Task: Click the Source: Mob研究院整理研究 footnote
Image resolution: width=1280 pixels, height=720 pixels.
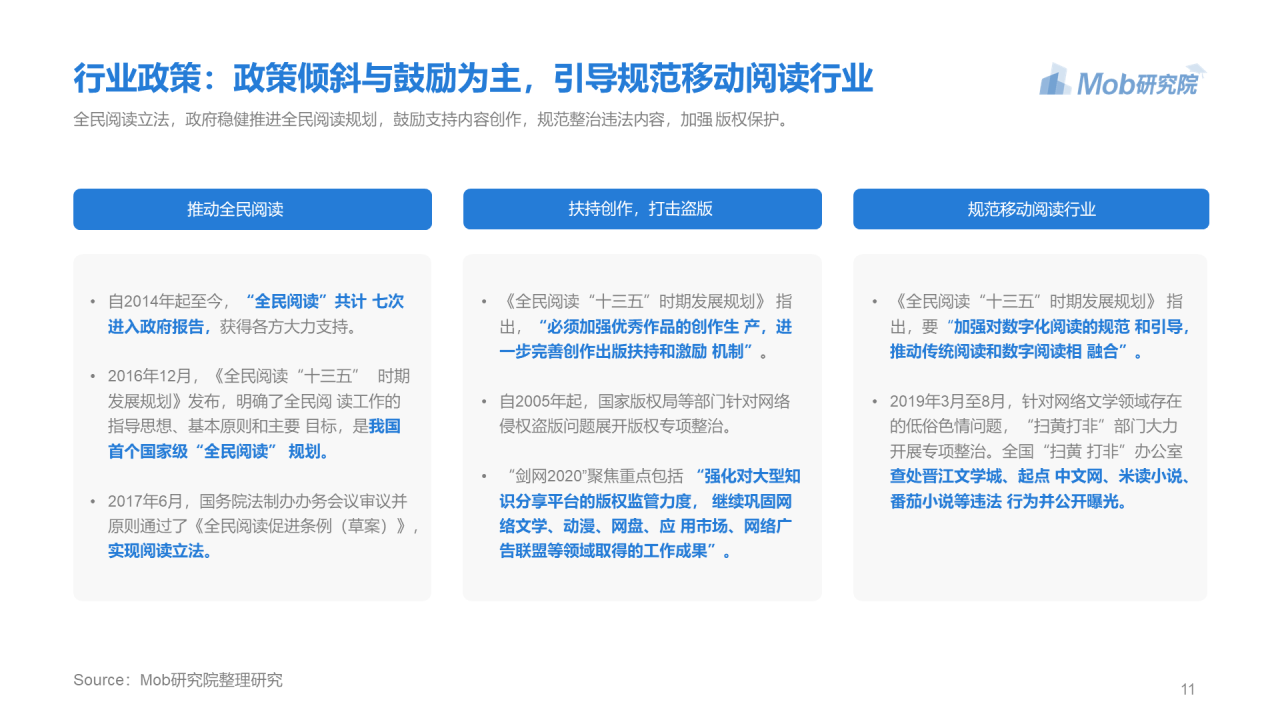Action: [178, 680]
